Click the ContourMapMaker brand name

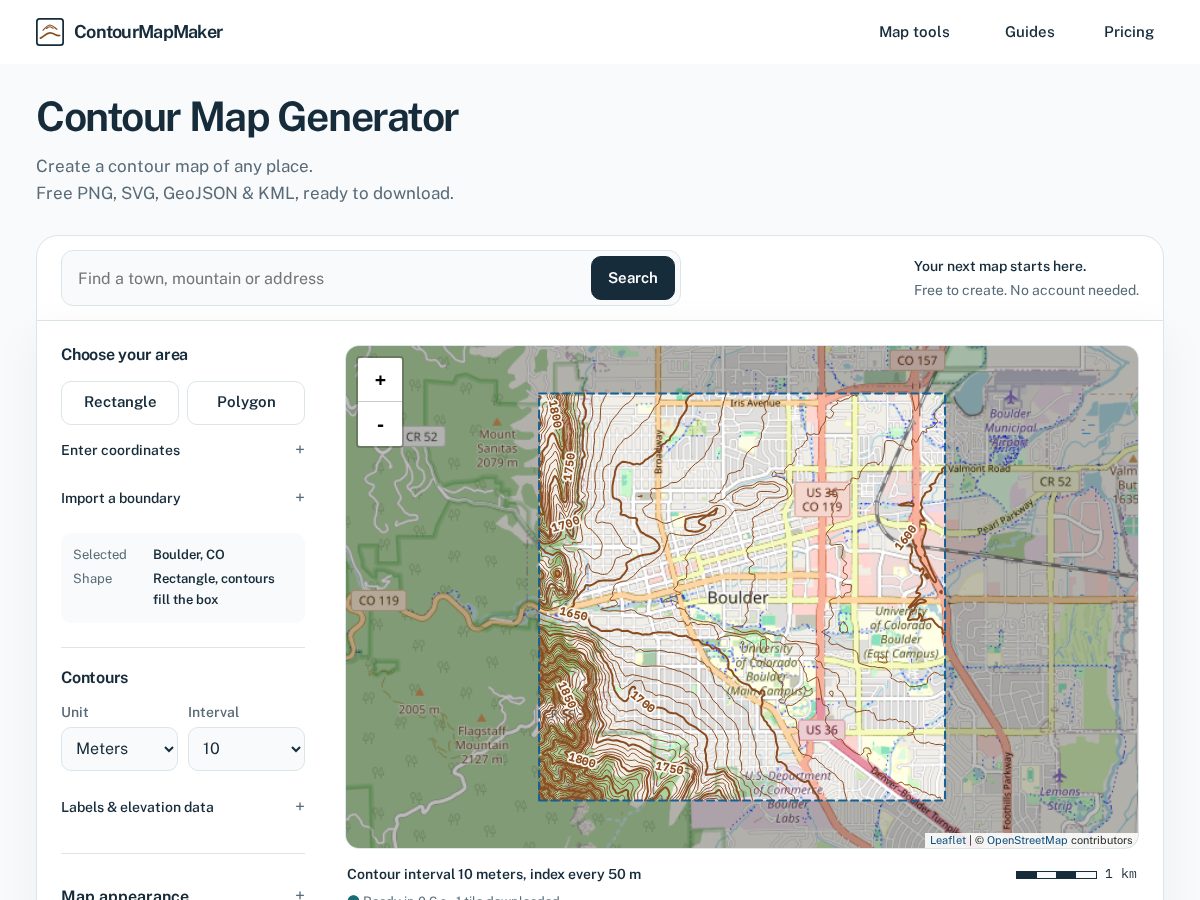148,32
